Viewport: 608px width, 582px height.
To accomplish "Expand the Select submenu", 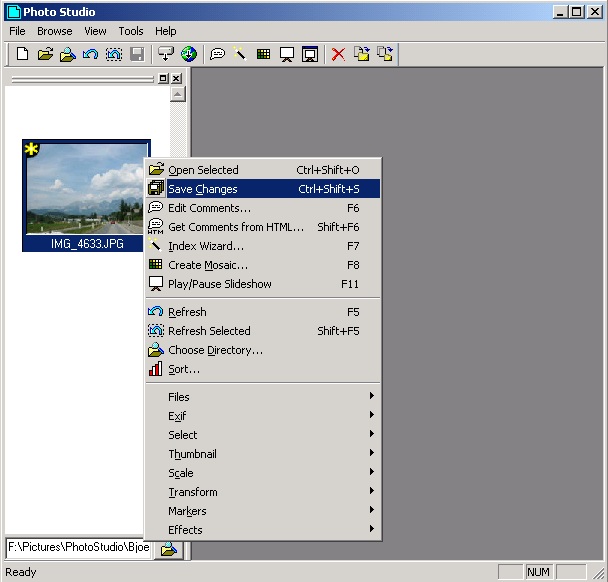I will pos(263,435).
